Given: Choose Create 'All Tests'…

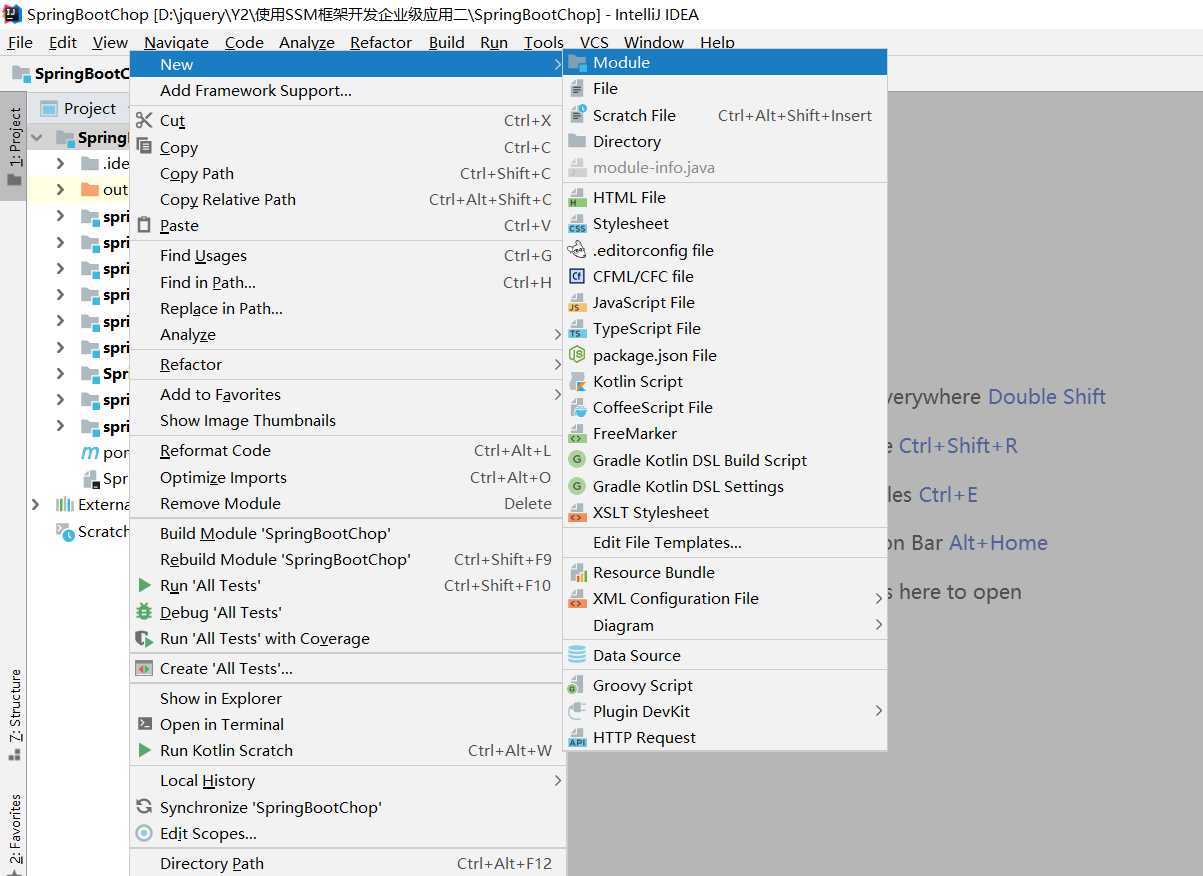Looking at the screenshot, I should [348, 669].
